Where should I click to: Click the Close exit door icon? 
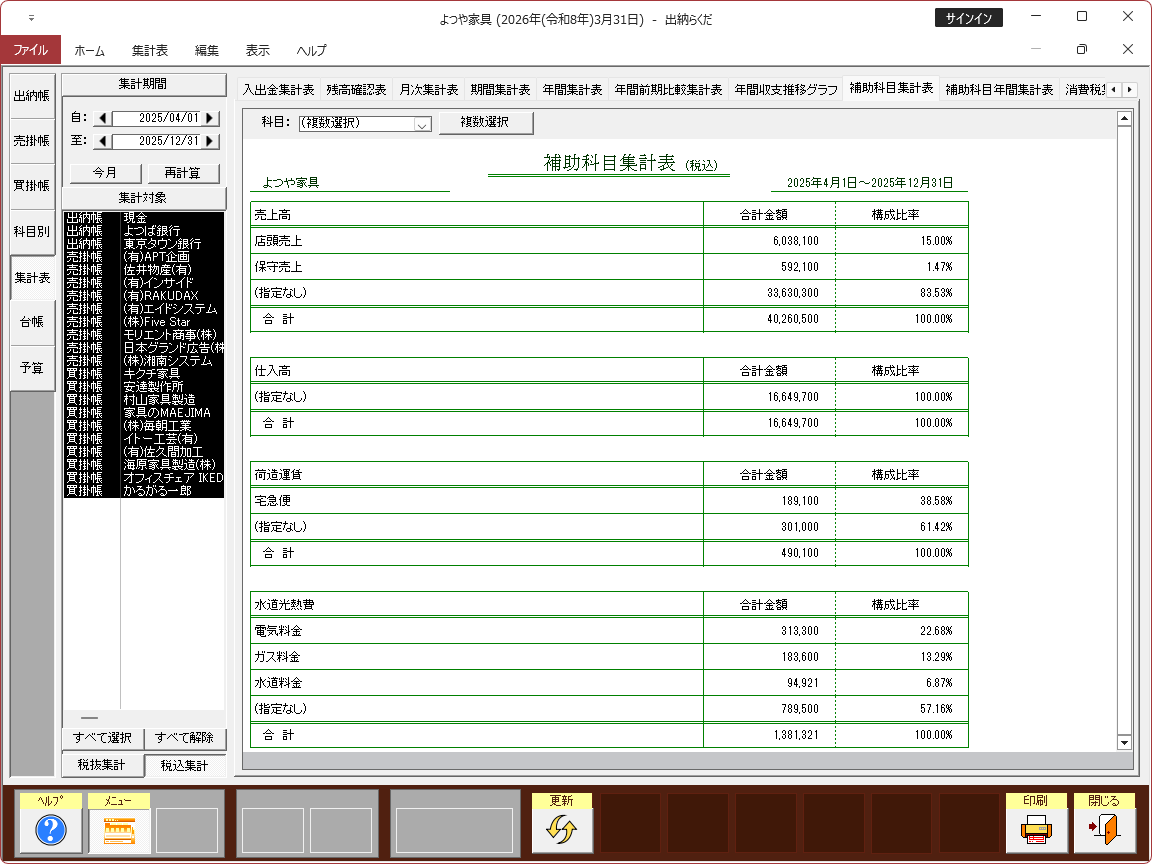coord(1104,830)
